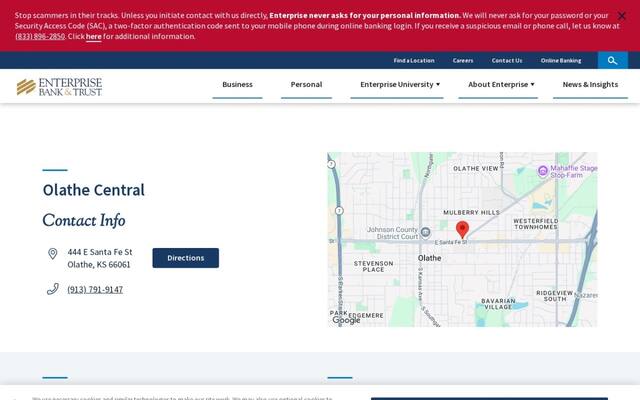This screenshot has height=400, width=640.
Task: Go to Online Banking
Action: pyautogui.click(x=561, y=60)
